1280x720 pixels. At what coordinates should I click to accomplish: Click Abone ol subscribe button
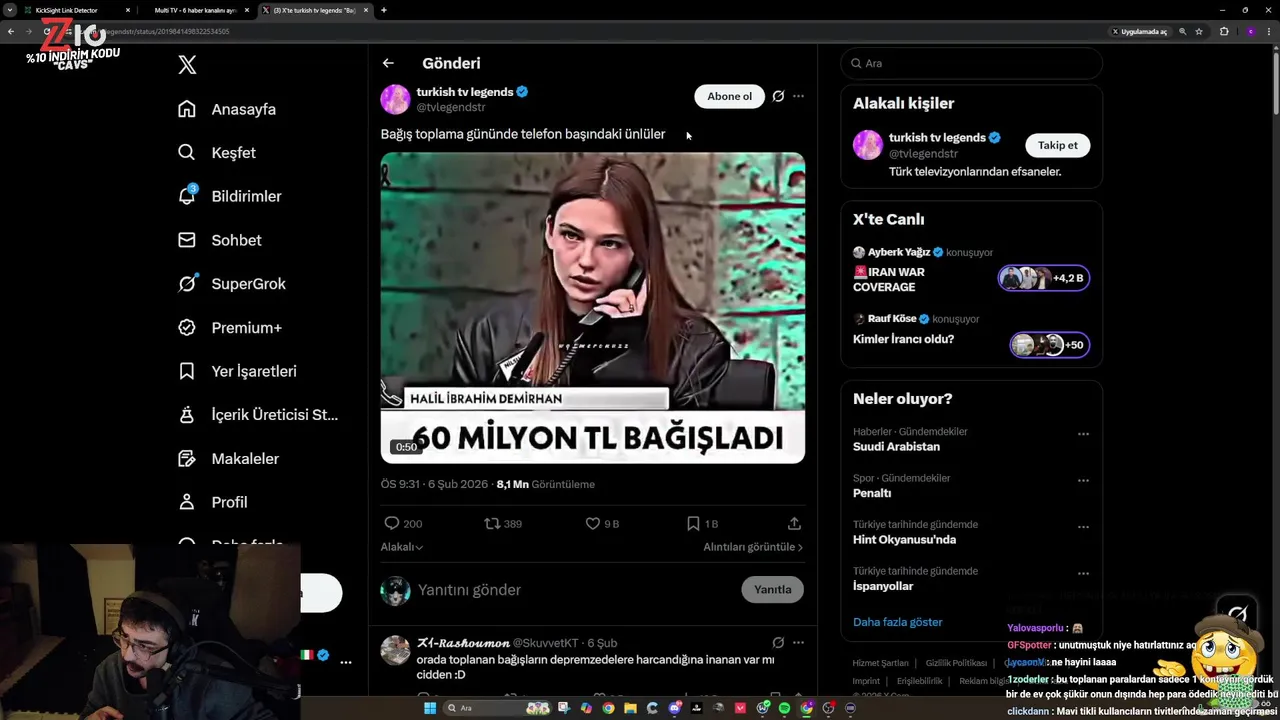pos(729,96)
